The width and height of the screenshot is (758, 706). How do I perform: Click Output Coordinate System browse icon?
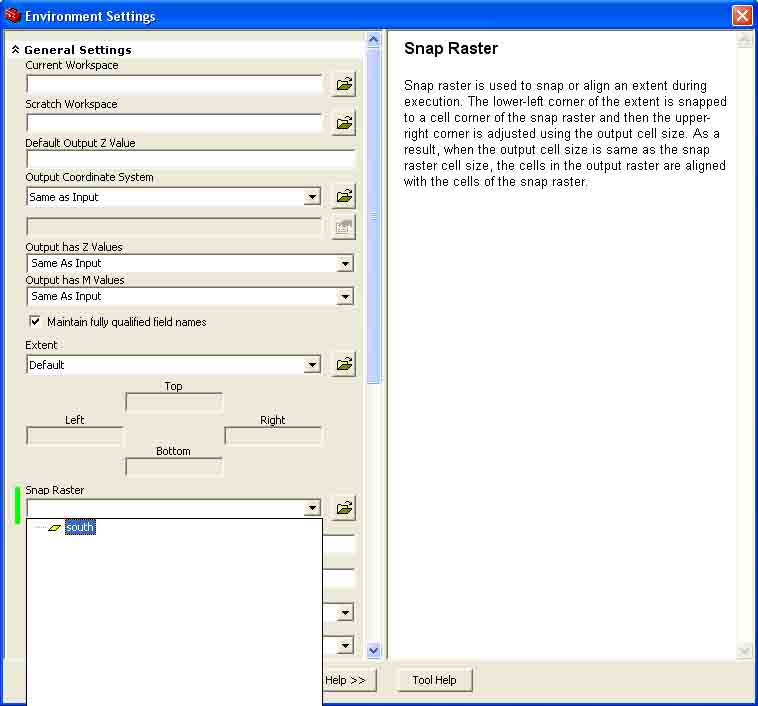(344, 196)
